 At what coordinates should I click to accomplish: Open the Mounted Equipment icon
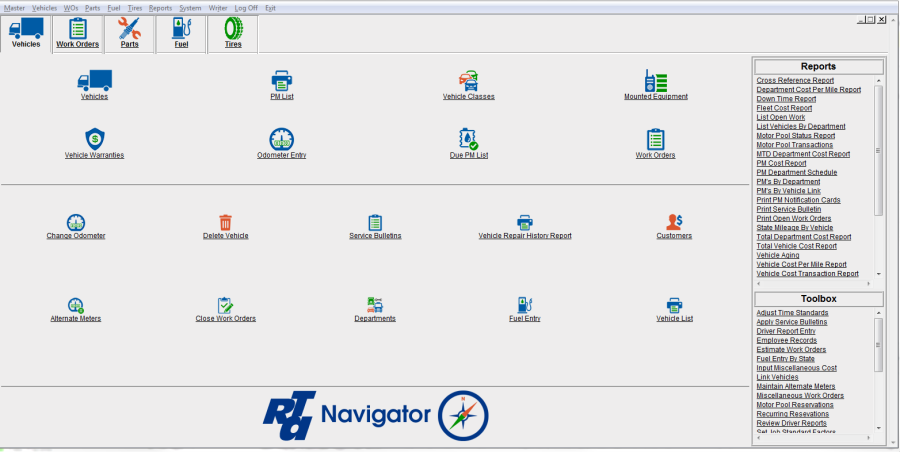[x=655, y=80]
